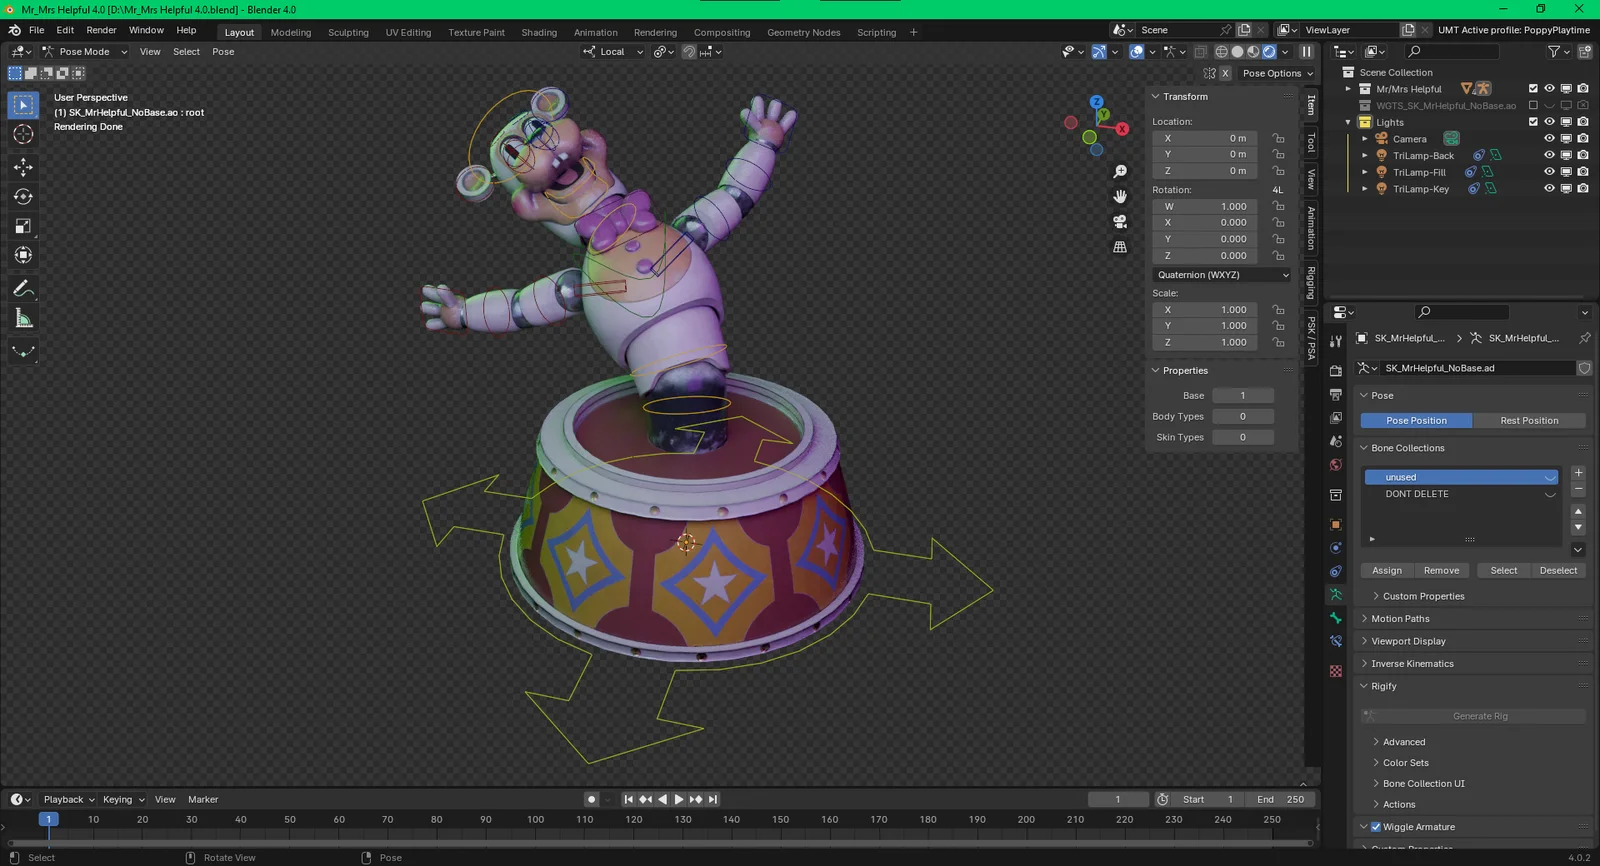This screenshot has height=866, width=1600.
Task: Toggle camera view icon in viewport
Action: pos(1120,222)
